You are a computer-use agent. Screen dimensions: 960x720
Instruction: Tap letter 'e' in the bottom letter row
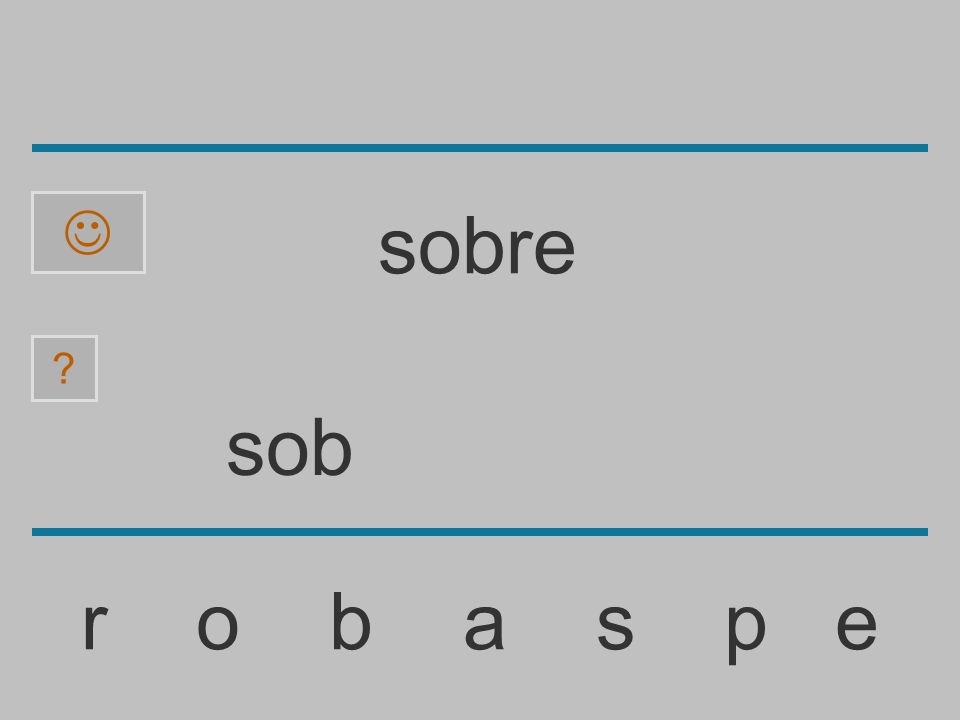[x=857, y=626]
